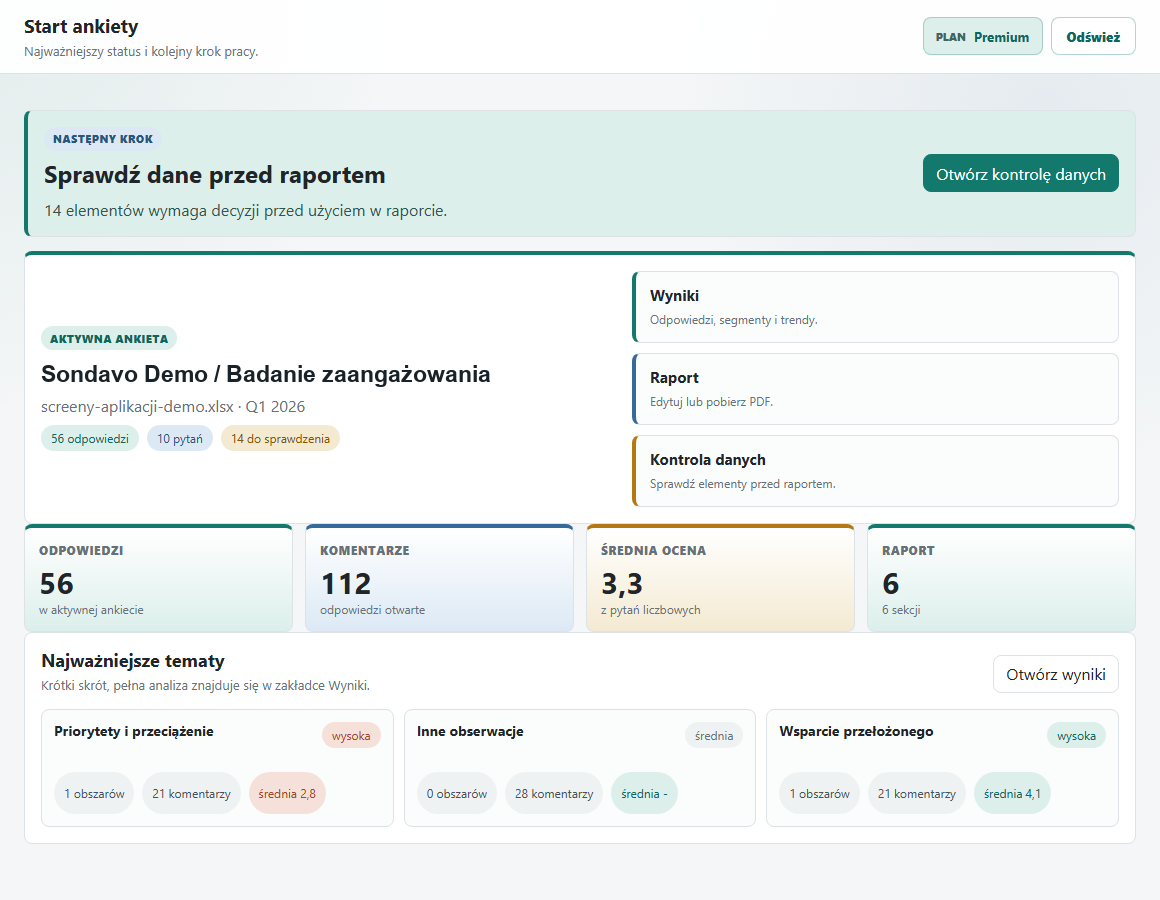Screen dimensions: 1160x900
Task: Click the Sprawdź dane przed raportem heading
Action: coord(215,175)
